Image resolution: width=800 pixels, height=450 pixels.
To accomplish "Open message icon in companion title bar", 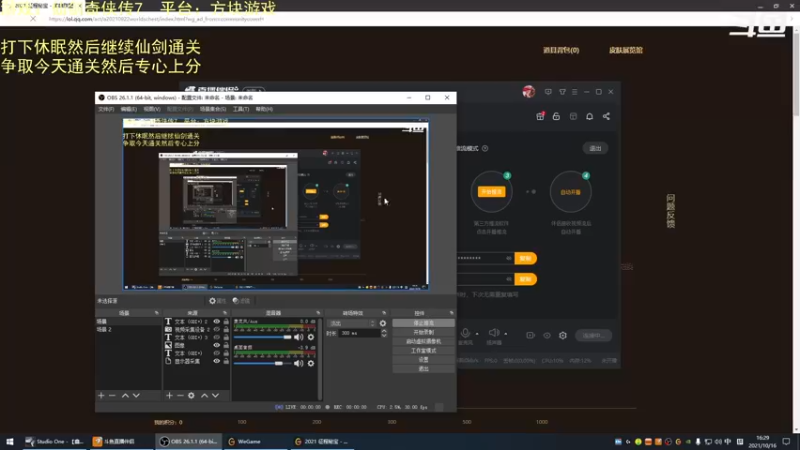I will point(548,92).
